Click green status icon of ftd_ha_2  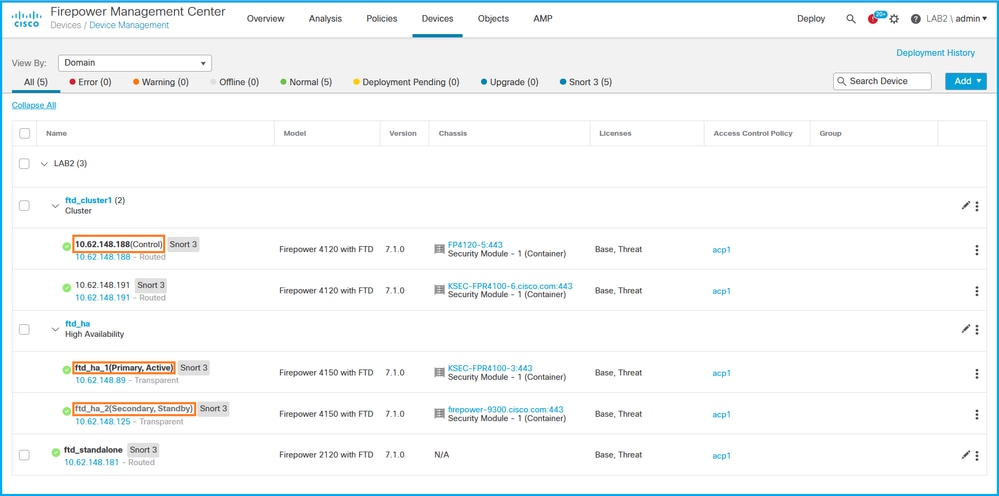(67, 411)
